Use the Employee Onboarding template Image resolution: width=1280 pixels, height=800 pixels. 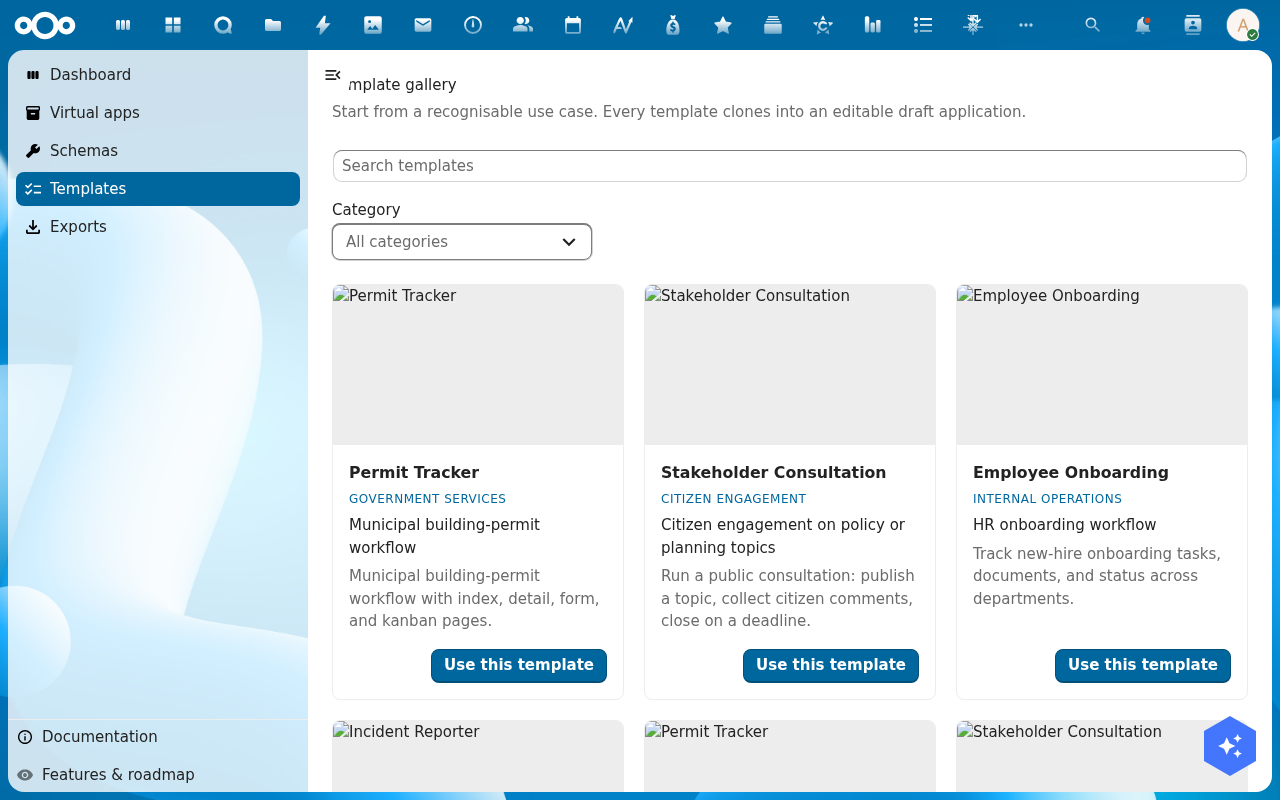(1143, 666)
